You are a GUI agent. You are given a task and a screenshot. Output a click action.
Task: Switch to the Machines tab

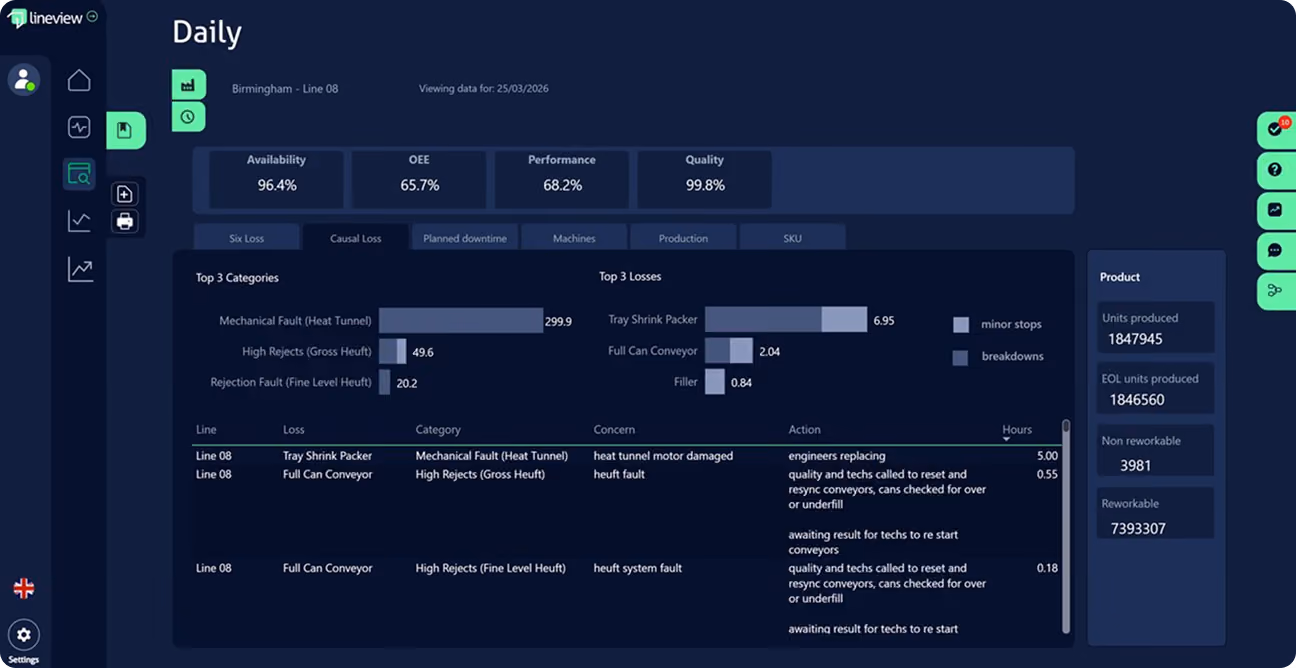[574, 238]
